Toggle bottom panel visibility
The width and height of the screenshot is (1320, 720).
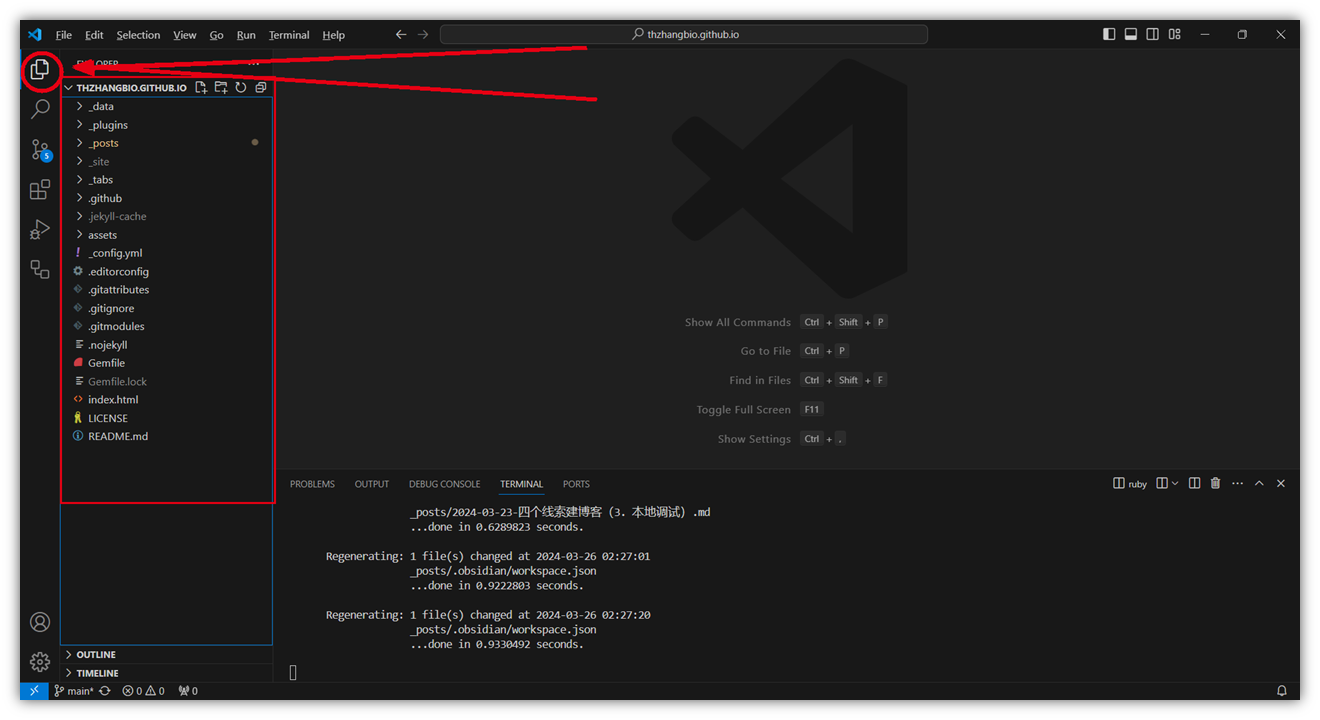click(x=1131, y=34)
